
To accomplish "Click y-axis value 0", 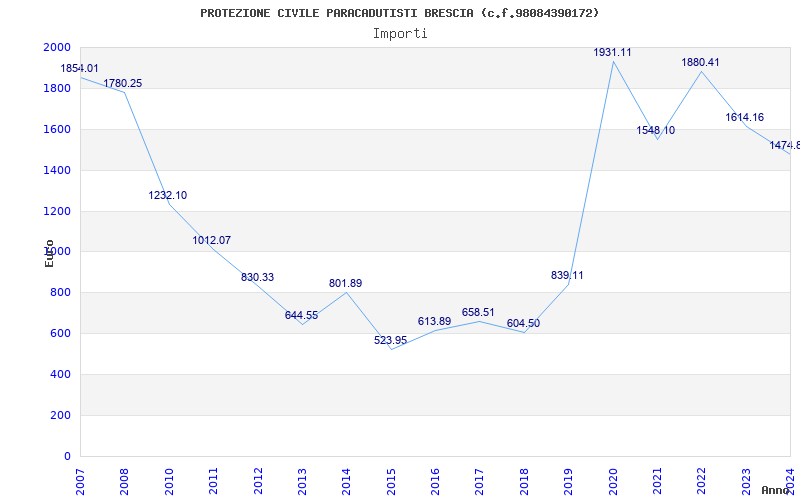I will click(x=68, y=456).
